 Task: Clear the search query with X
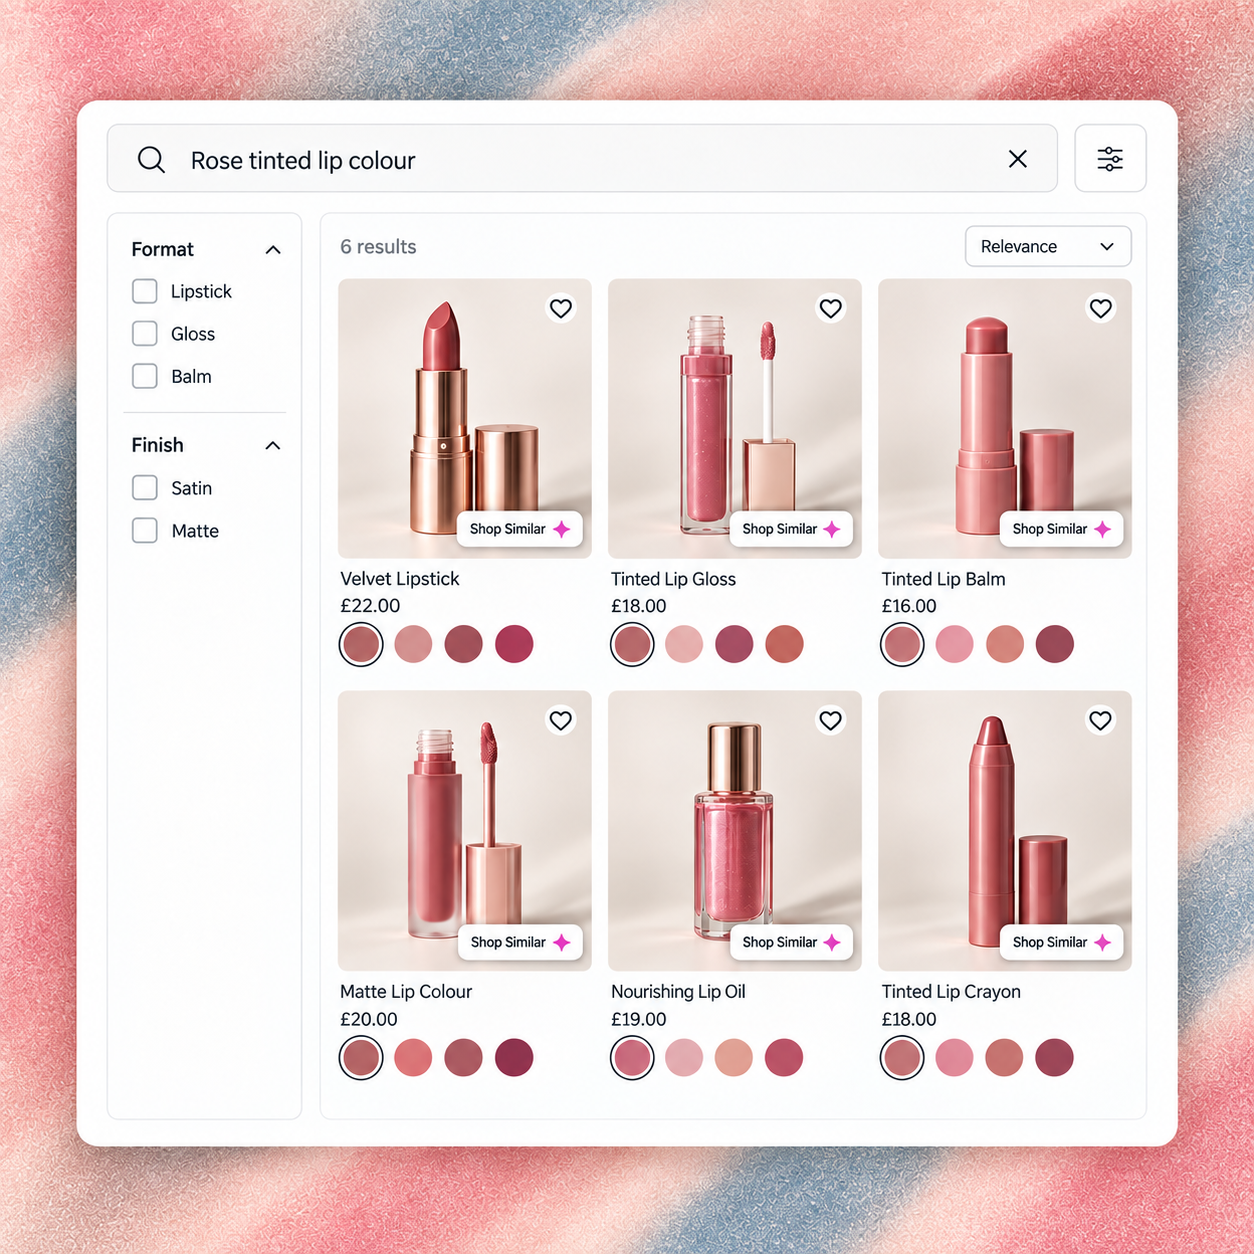[x=1018, y=159]
